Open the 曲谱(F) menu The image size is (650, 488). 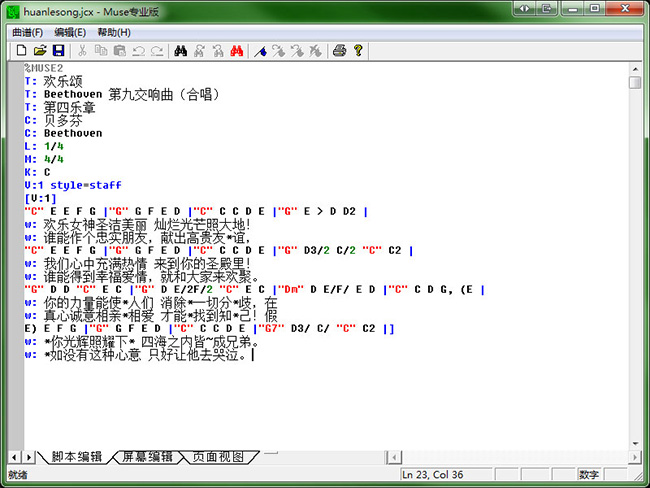[27, 32]
